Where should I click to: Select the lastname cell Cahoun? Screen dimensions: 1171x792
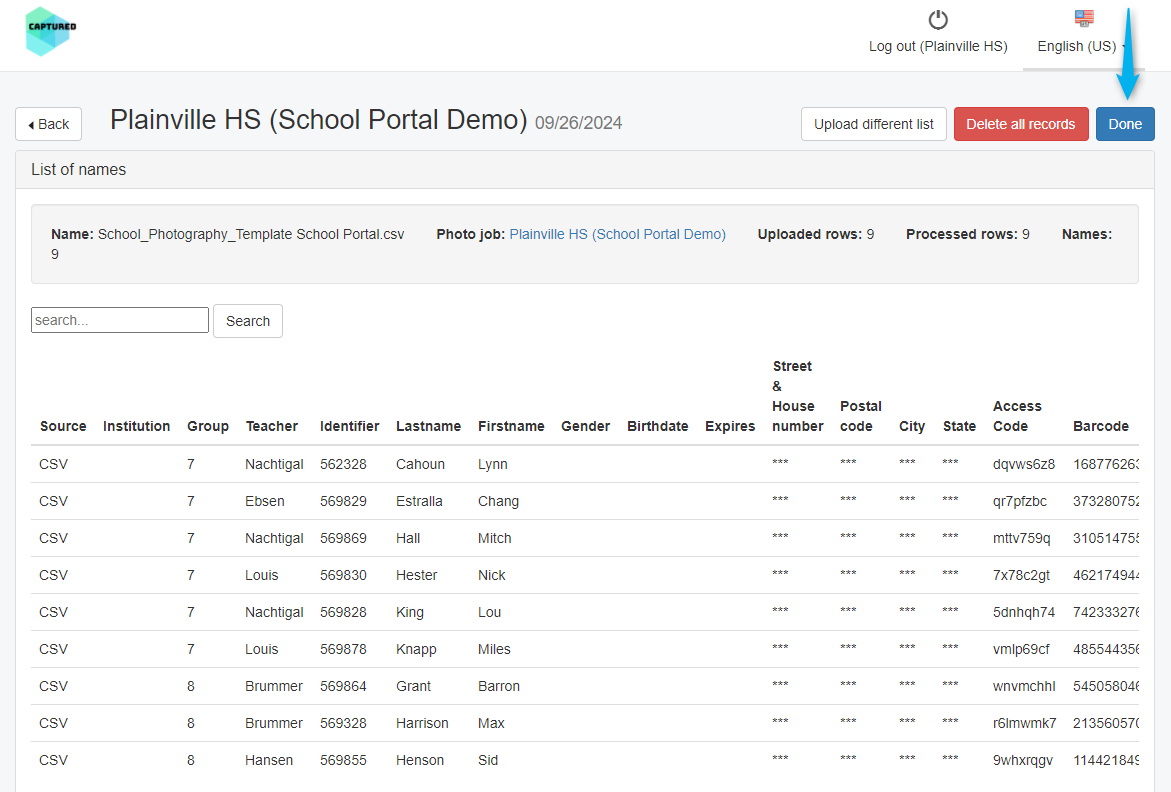coord(420,464)
